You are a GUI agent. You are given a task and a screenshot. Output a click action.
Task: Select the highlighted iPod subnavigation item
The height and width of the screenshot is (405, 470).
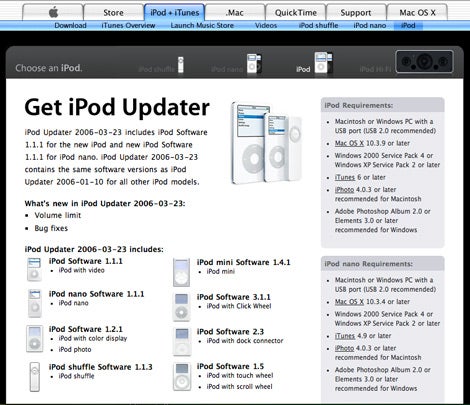(x=408, y=25)
